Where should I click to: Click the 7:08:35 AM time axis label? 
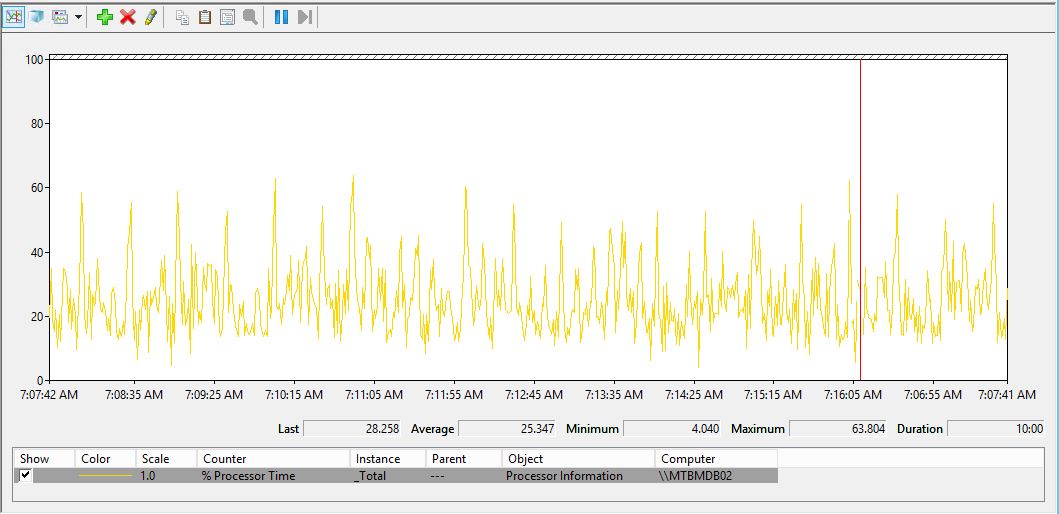(134, 394)
